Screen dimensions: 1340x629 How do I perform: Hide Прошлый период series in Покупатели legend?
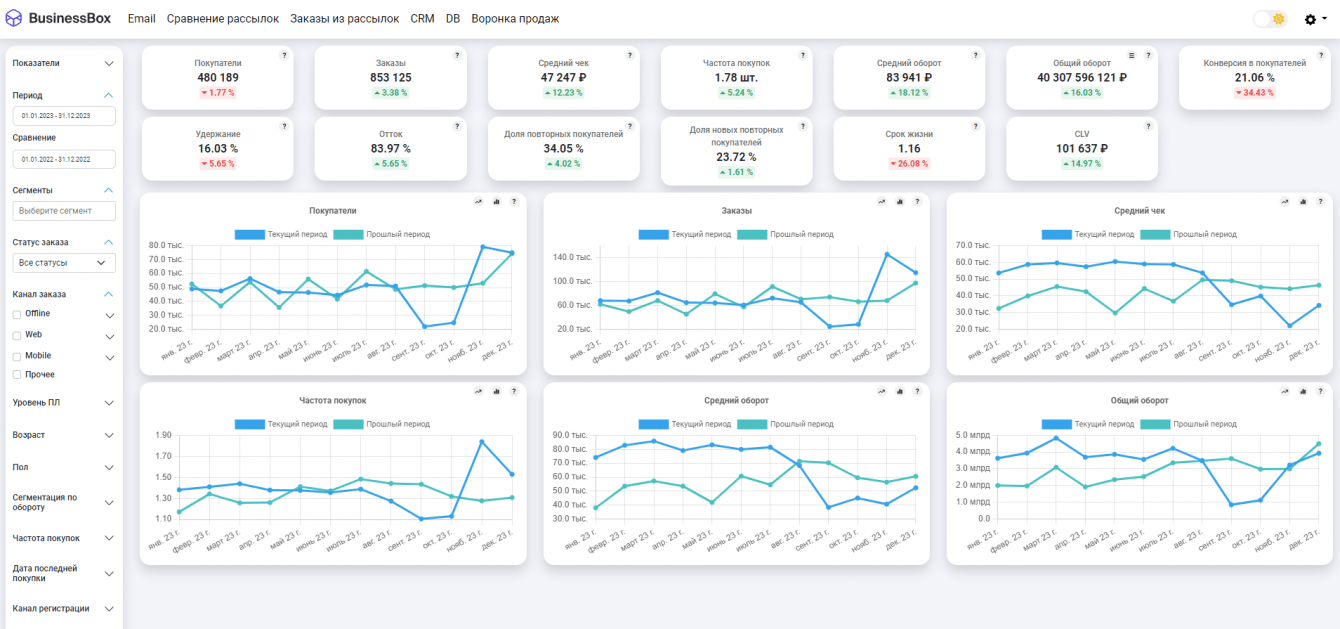[x=381, y=234]
